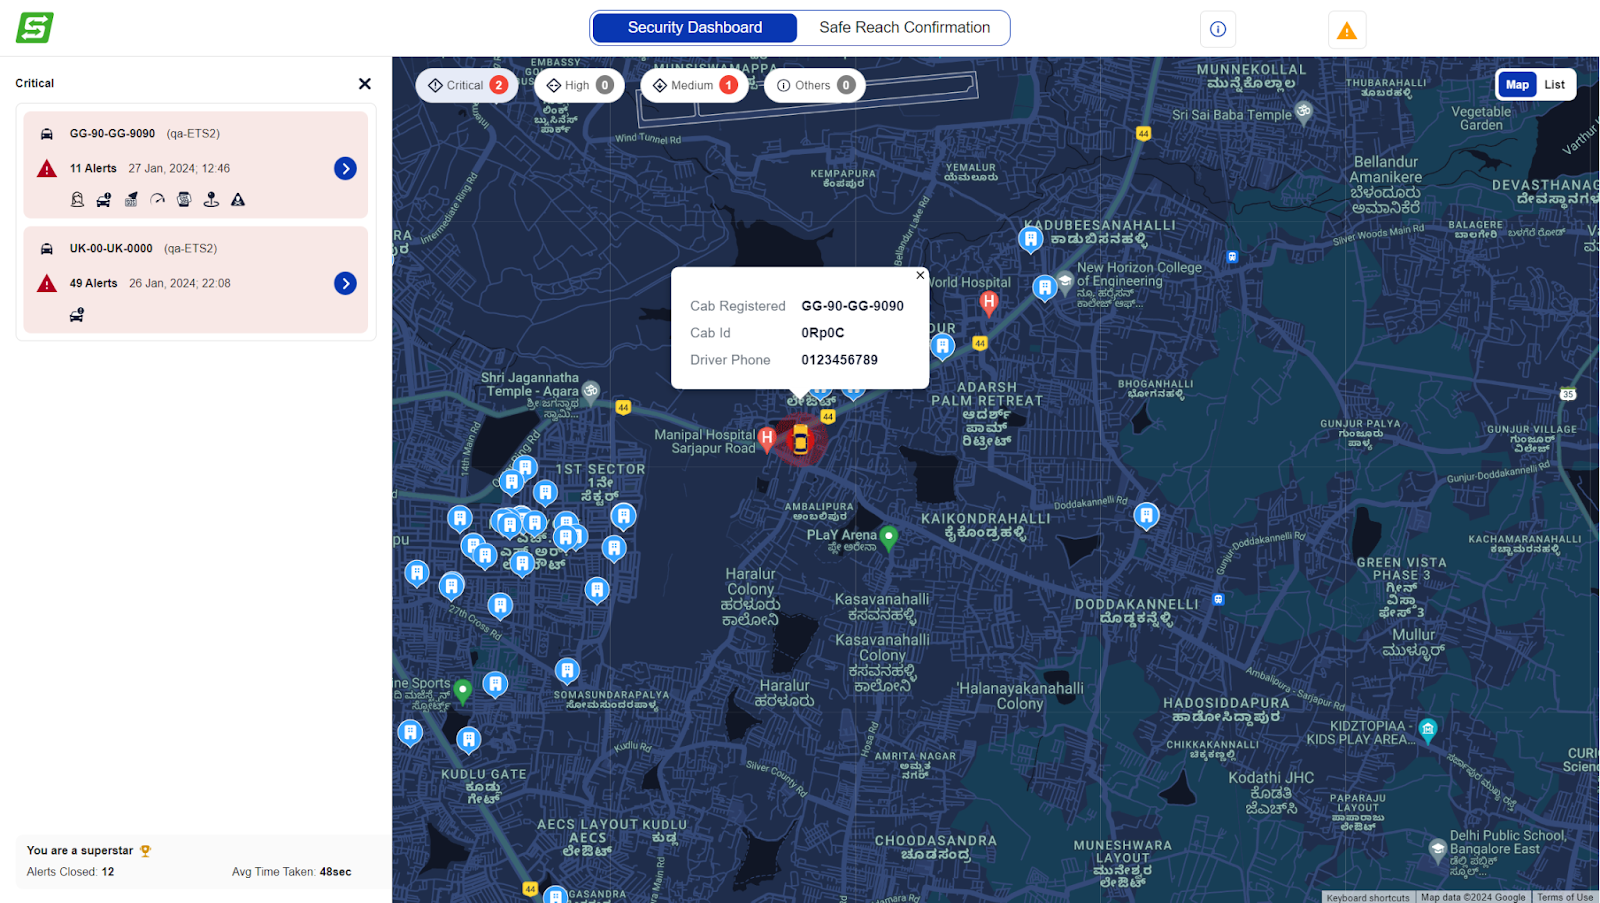This screenshot has height=903, width=1600.
Task: Switch to List view
Action: pyautogui.click(x=1554, y=85)
